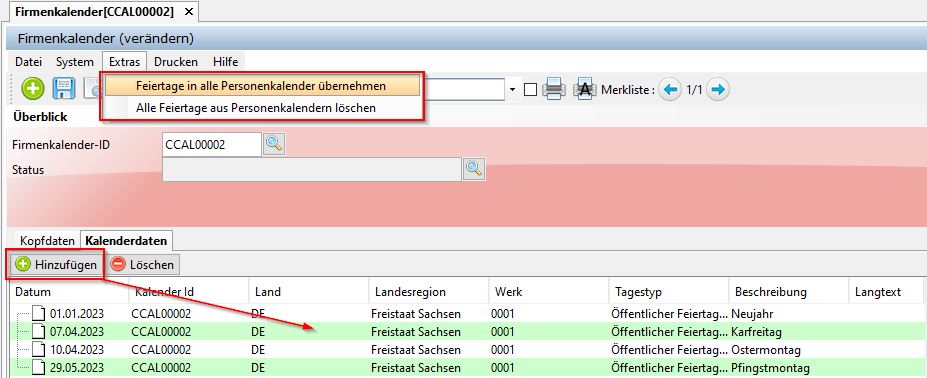Image resolution: width=927 pixels, height=378 pixels.
Task: Click document icon of the 29.05.2023 row
Action: 38,367
